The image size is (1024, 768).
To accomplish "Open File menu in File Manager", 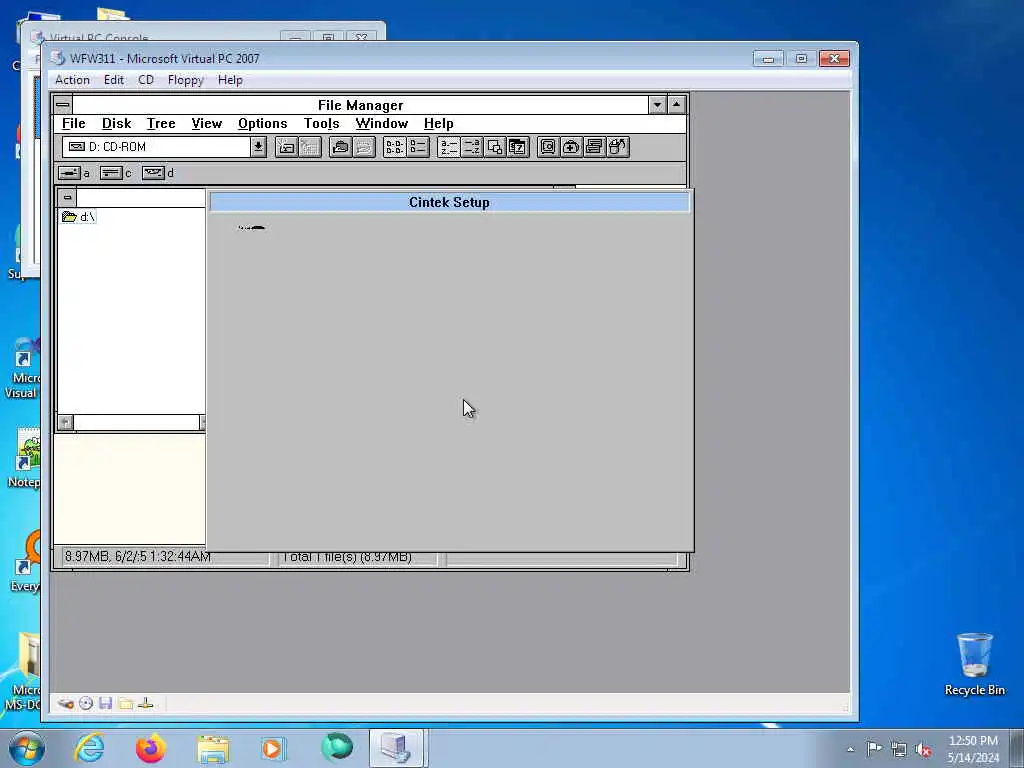I will tap(73, 123).
